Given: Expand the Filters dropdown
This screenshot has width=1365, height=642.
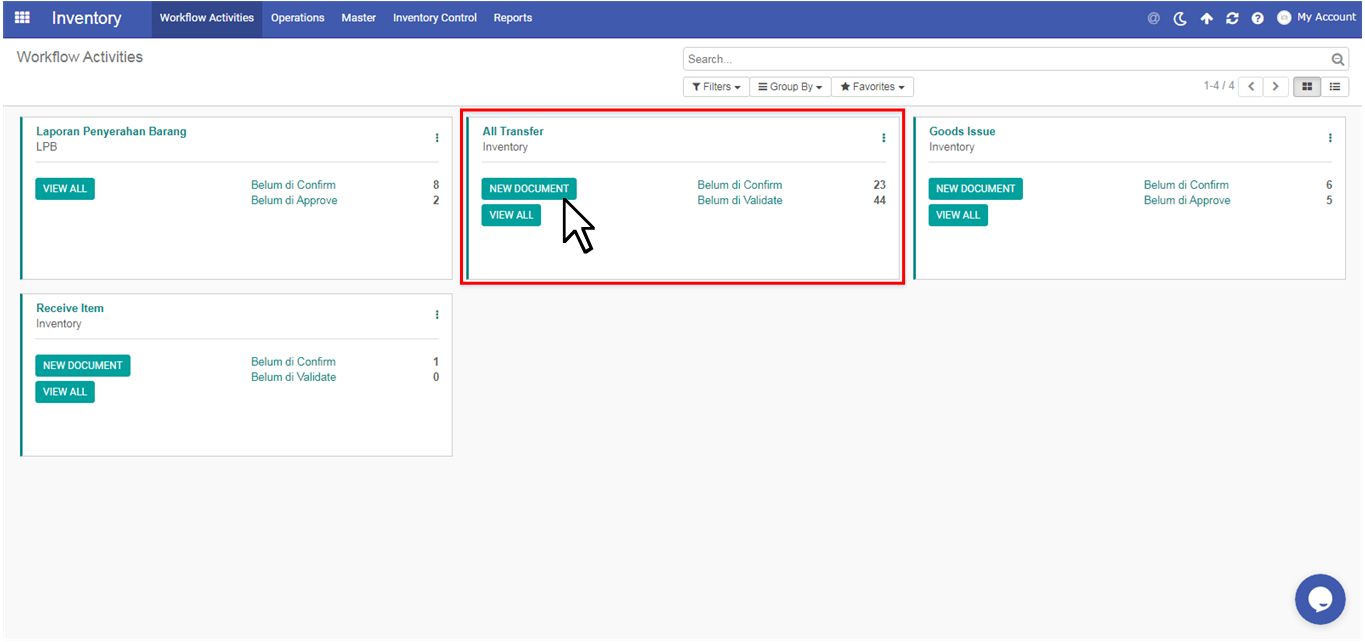Looking at the screenshot, I should [716, 87].
